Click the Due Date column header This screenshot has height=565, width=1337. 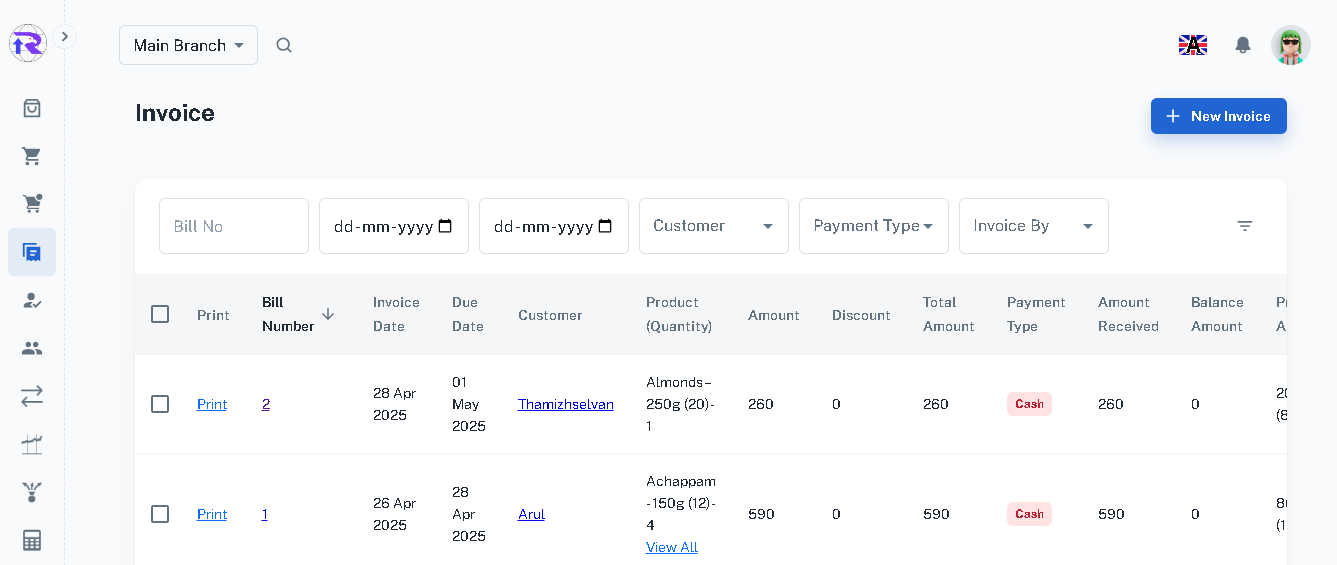tap(468, 314)
